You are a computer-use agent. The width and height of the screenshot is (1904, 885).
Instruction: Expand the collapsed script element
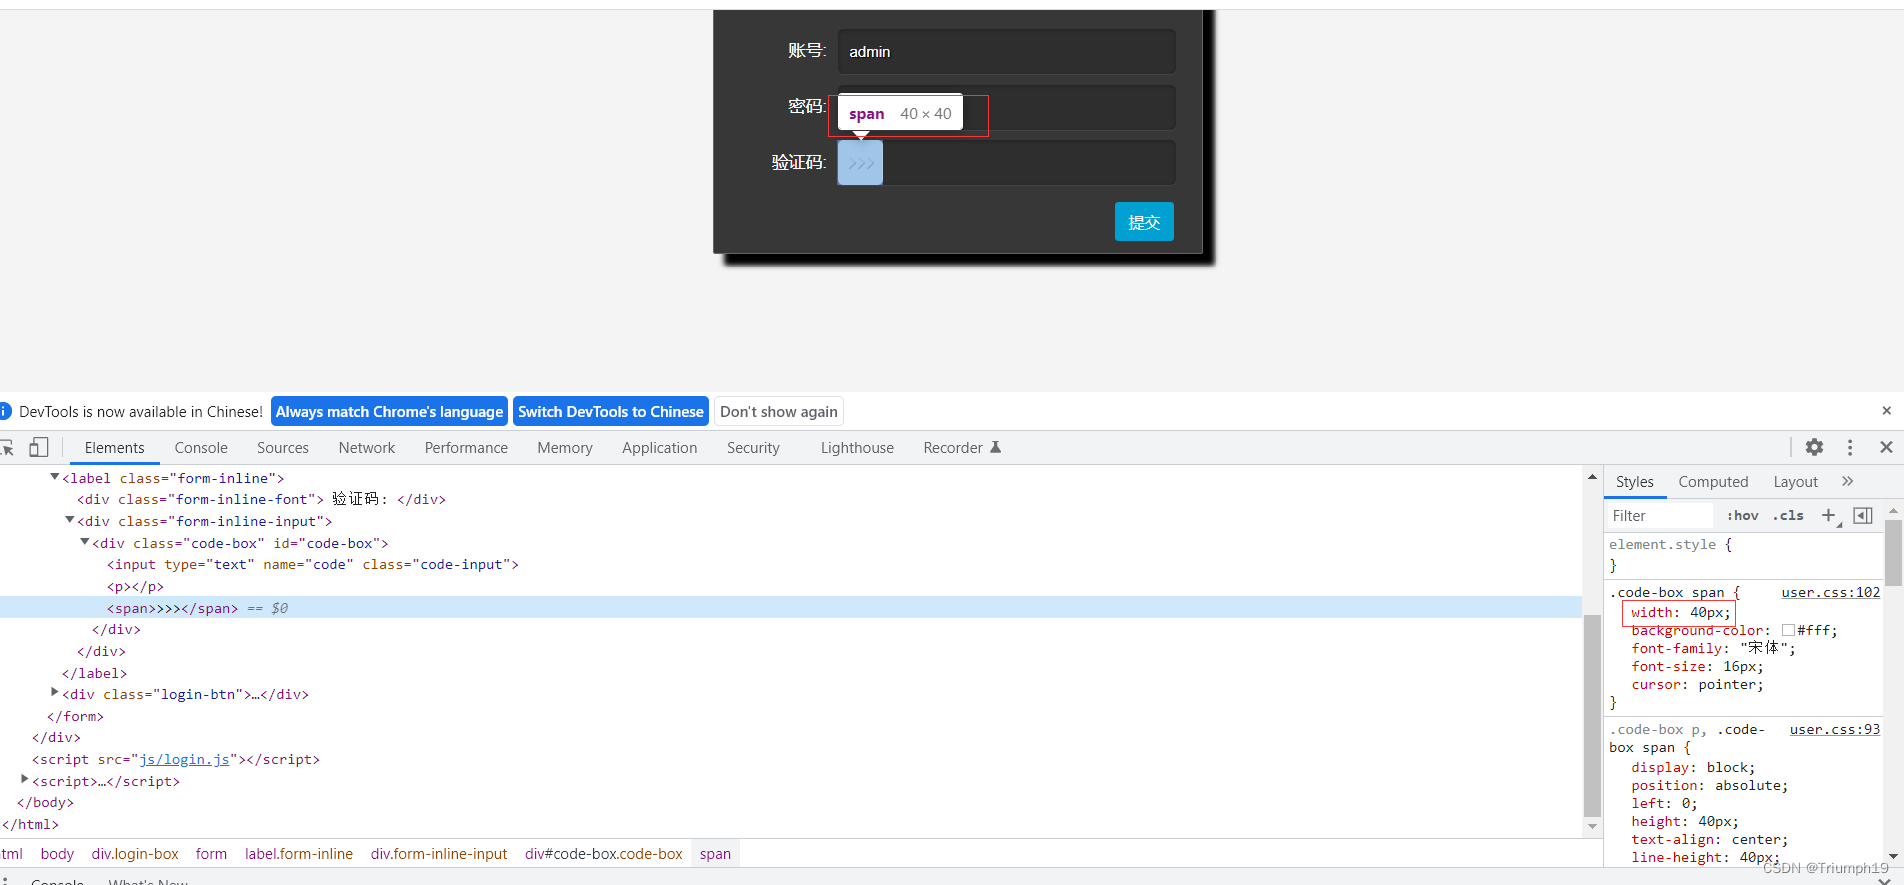click(x=25, y=779)
